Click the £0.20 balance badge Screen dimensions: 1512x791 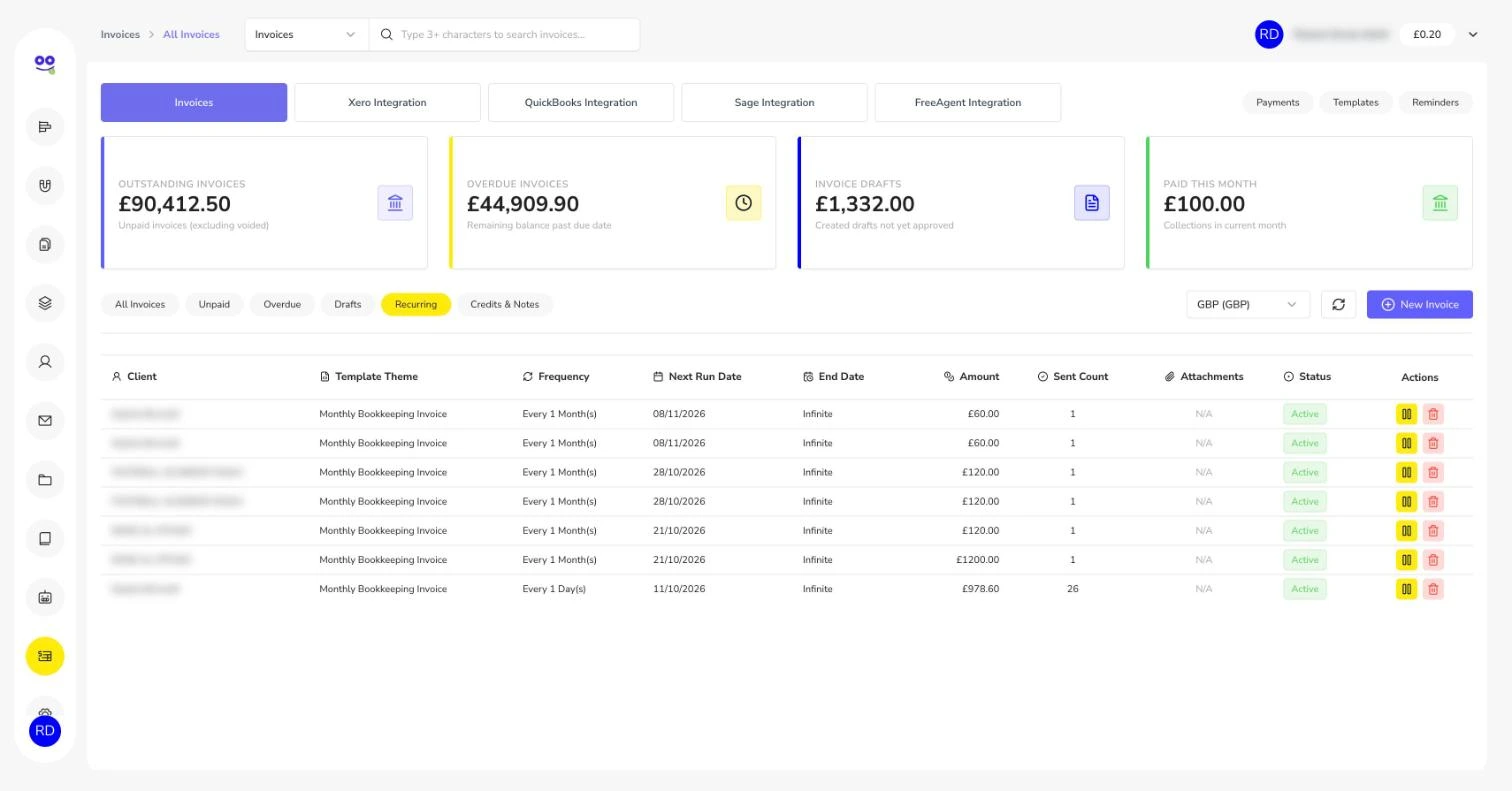pos(1427,35)
